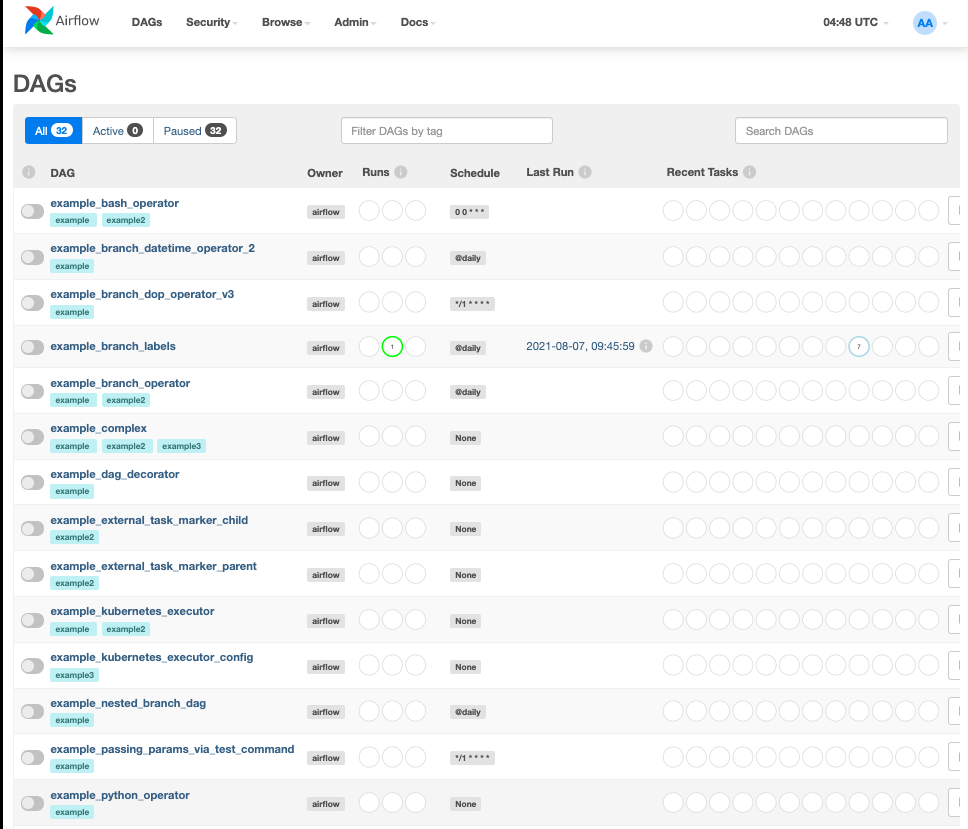The height and width of the screenshot is (829, 968).
Task: Switch to the Active DAGs filter
Action: pyautogui.click(x=117, y=131)
